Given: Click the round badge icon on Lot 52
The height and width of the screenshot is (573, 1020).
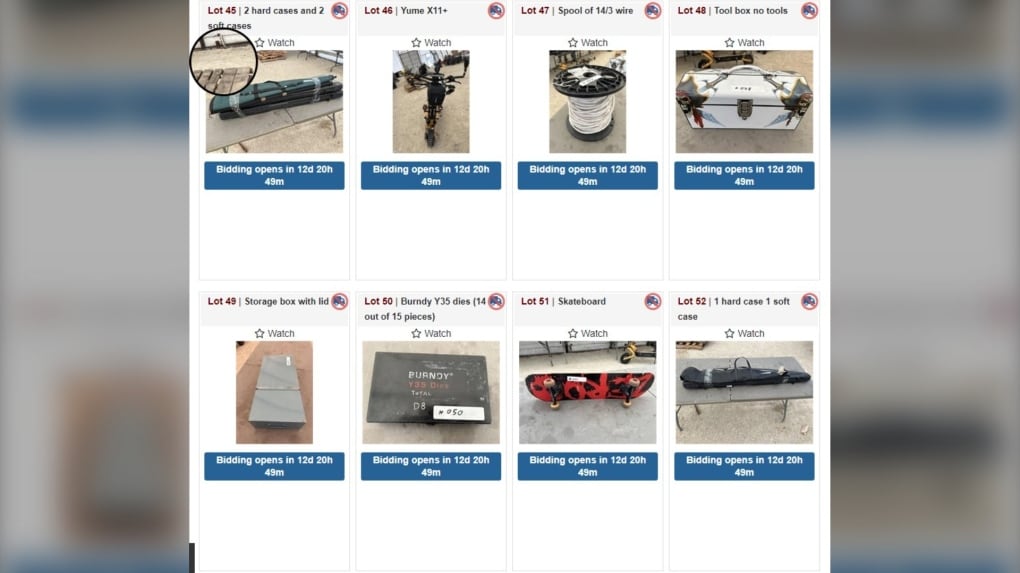Looking at the screenshot, I should pyautogui.click(x=809, y=301).
